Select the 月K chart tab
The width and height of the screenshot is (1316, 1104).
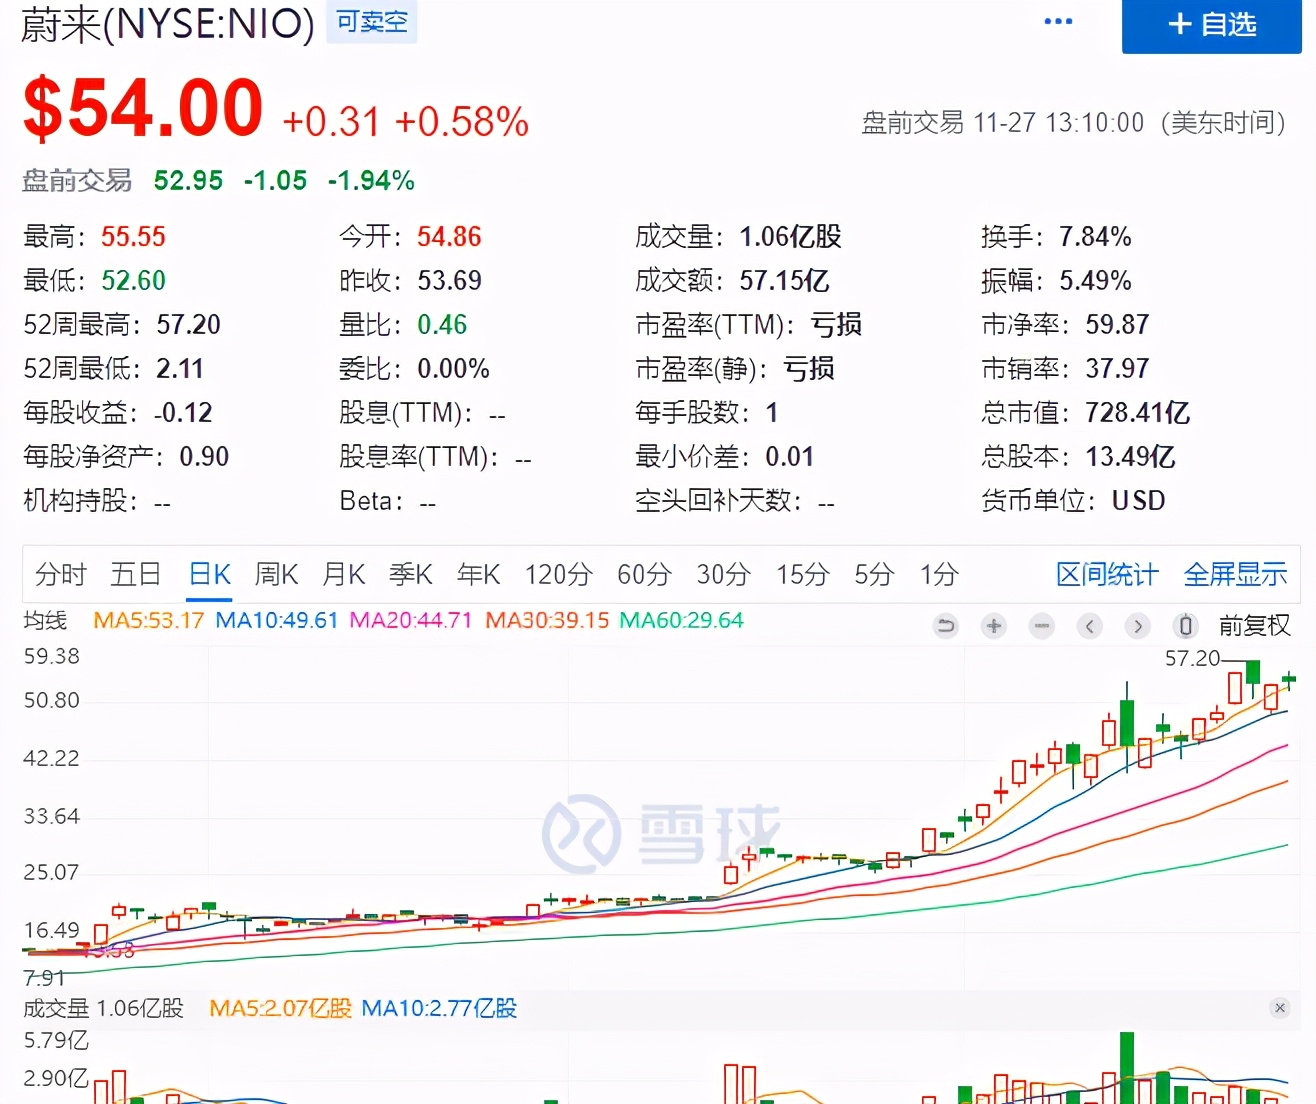point(343,574)
